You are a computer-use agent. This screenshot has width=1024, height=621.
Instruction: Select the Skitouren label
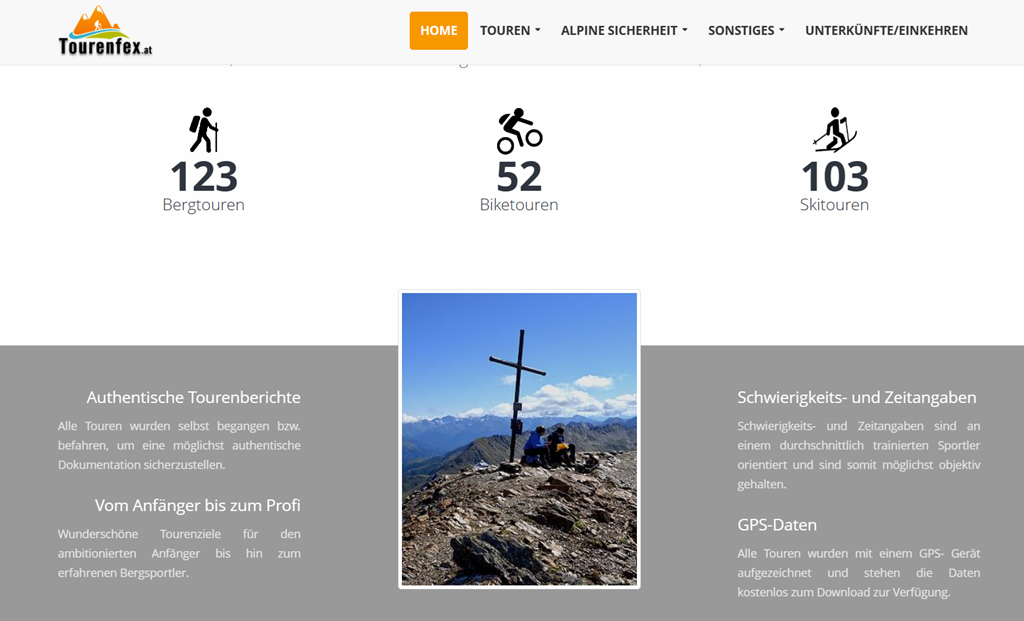click(834, 205)
